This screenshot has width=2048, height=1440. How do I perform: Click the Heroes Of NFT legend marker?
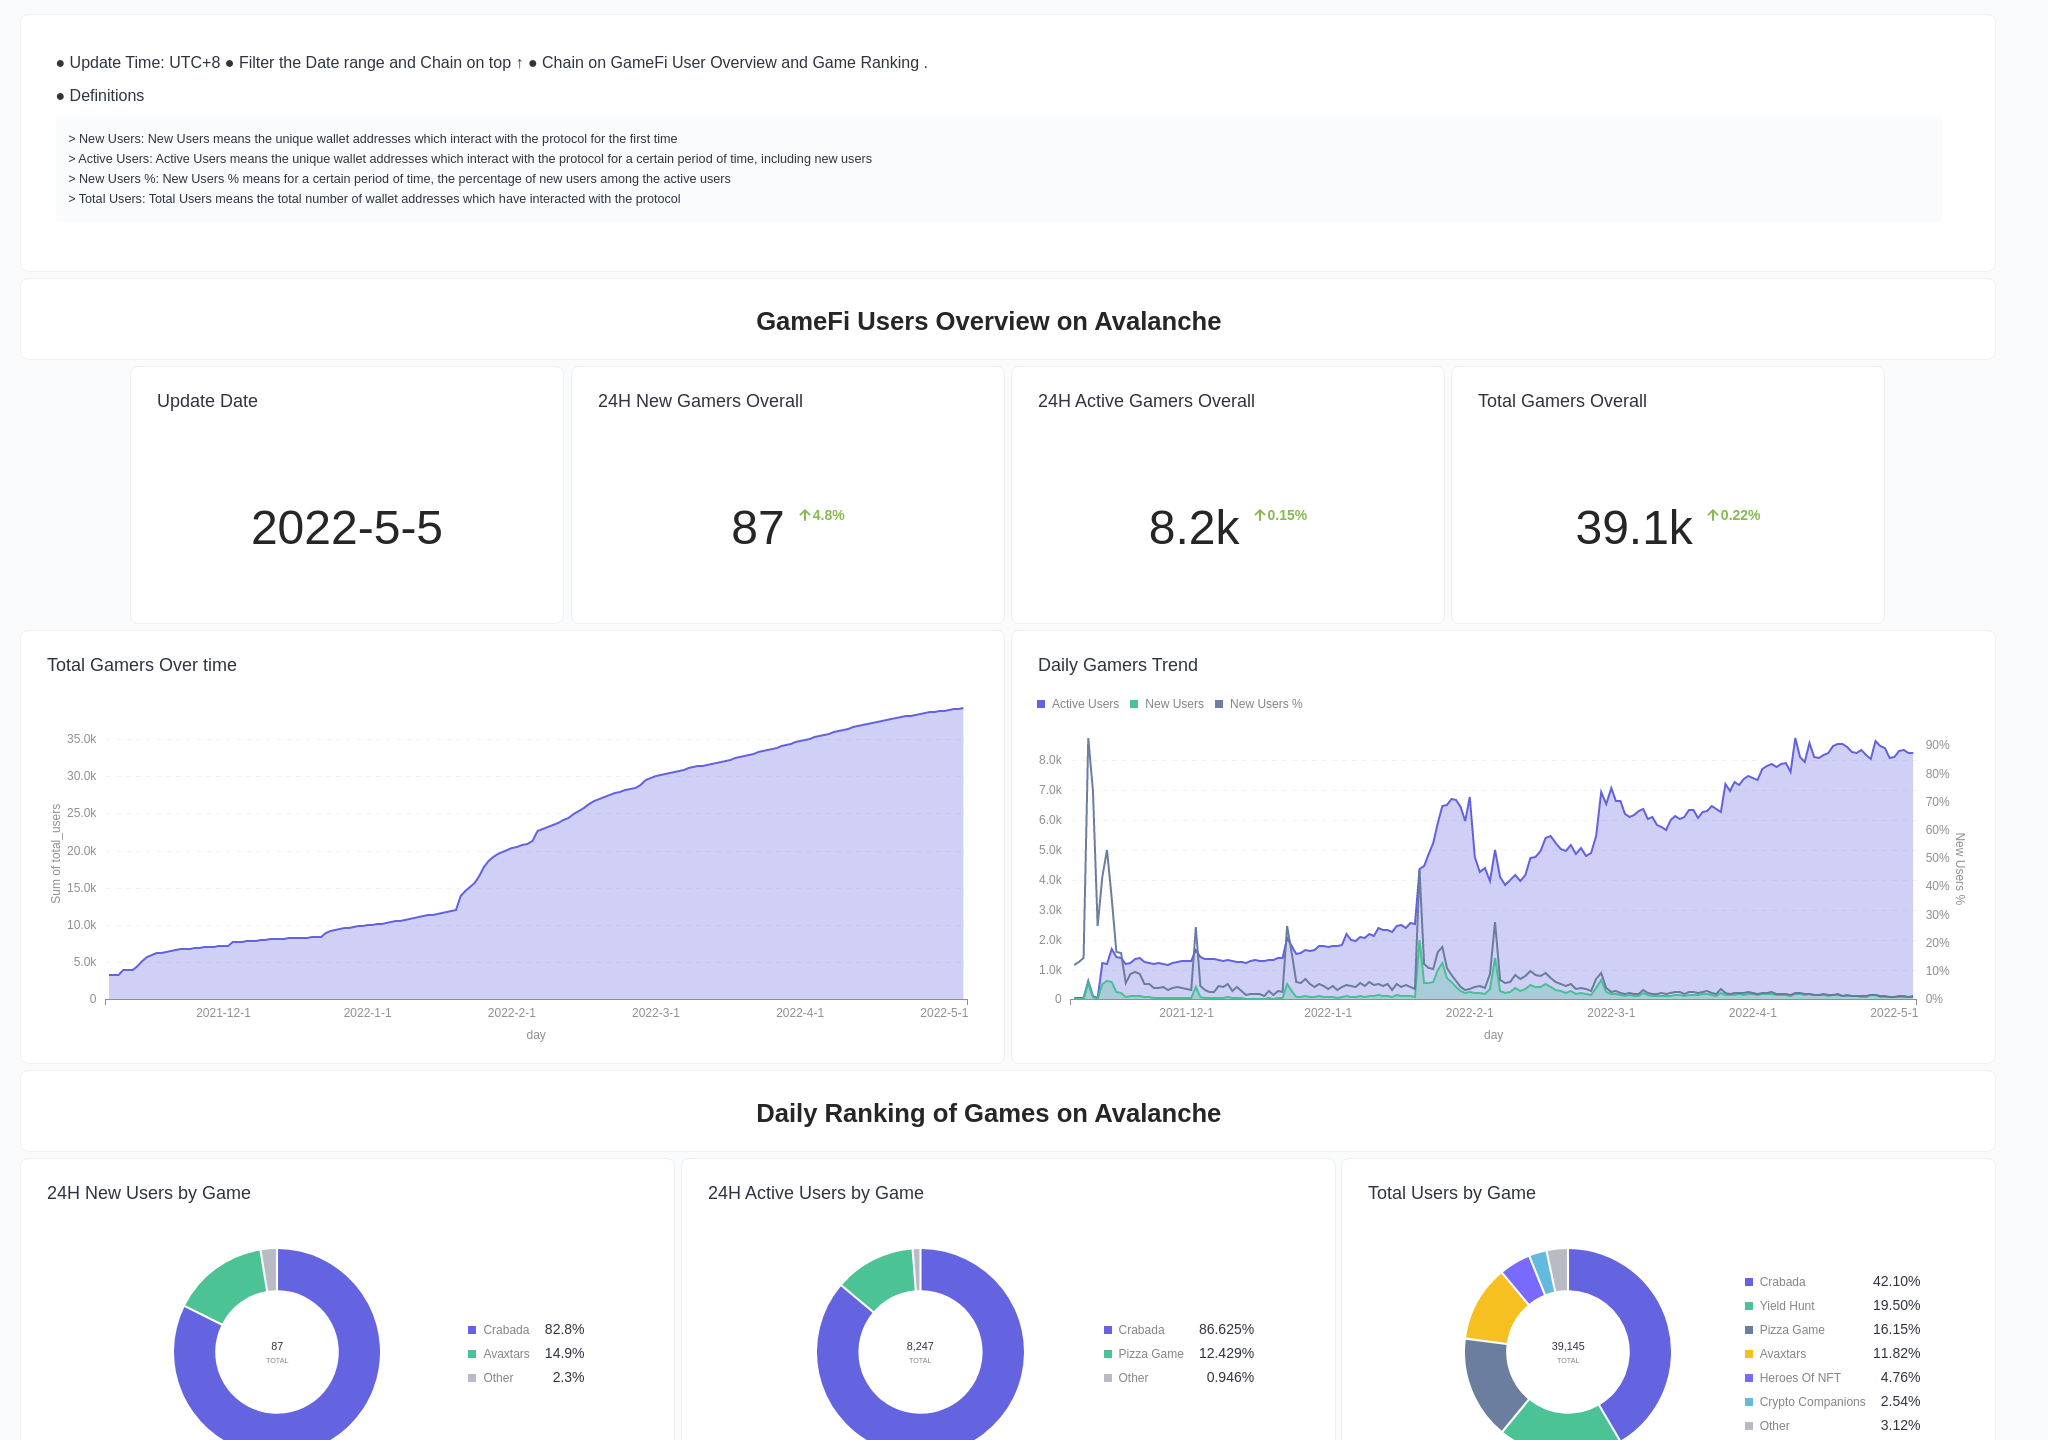(1749, 1378)
